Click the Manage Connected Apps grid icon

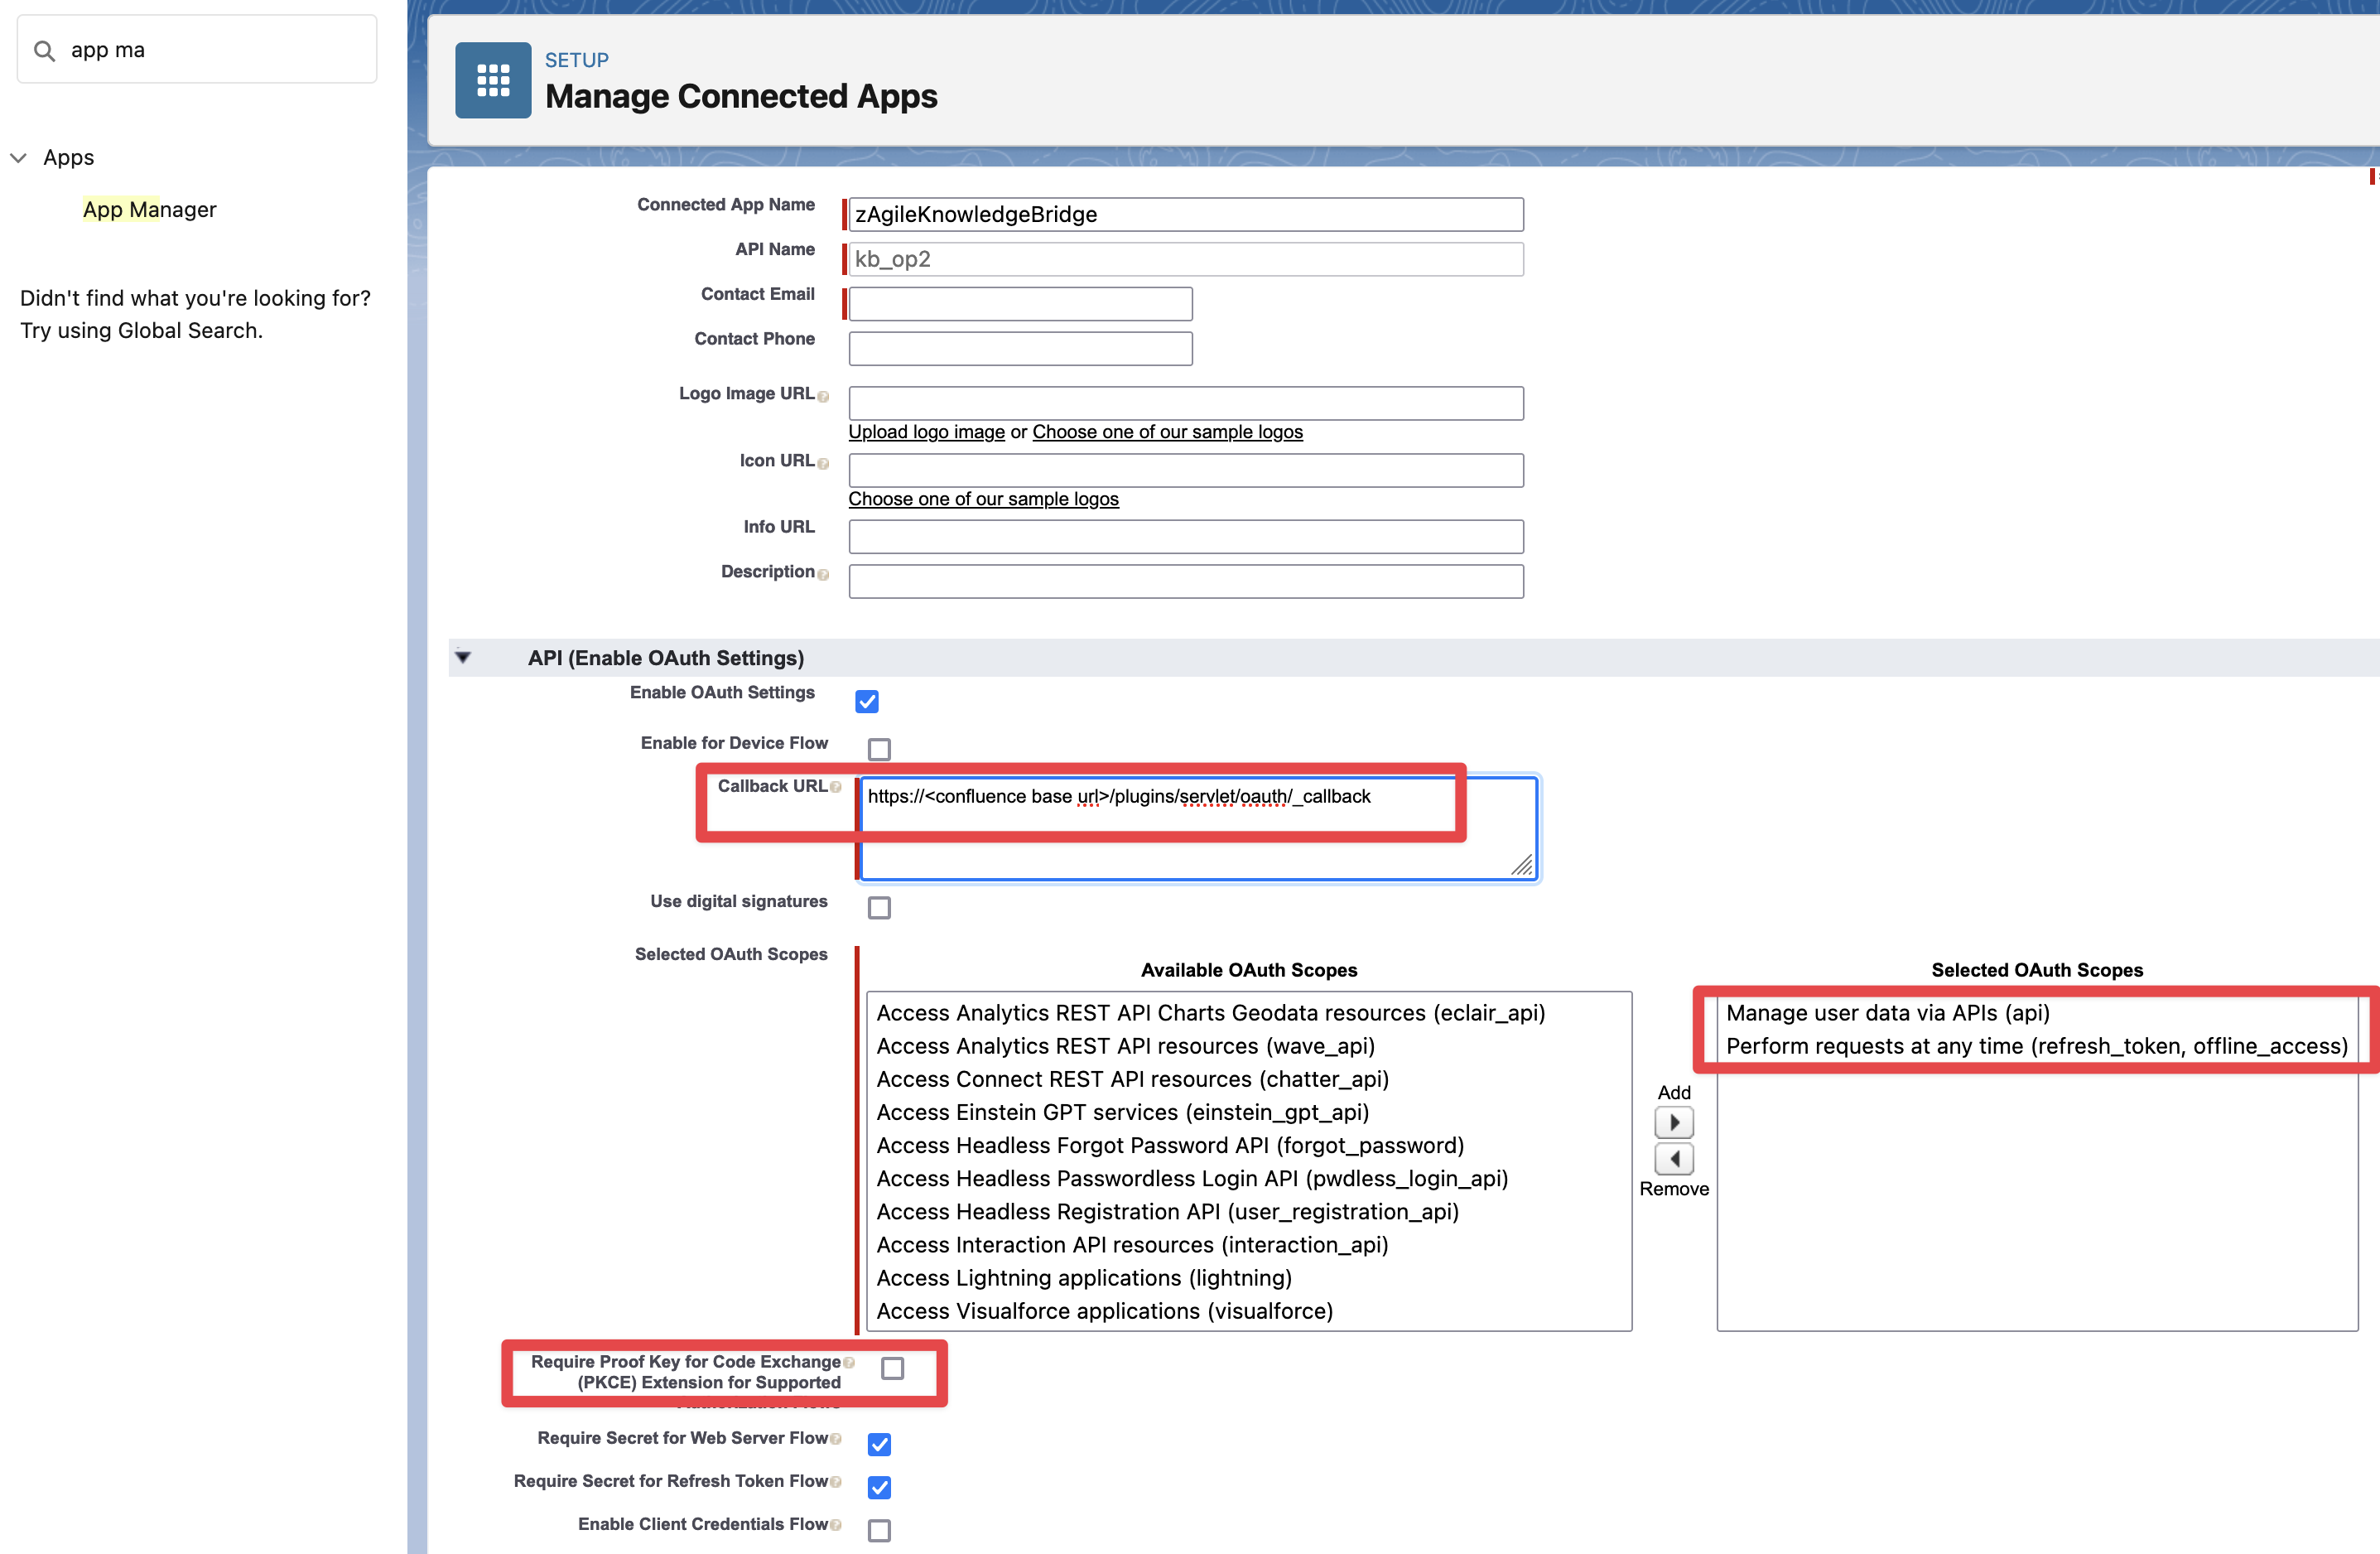(x=493, y=80)
